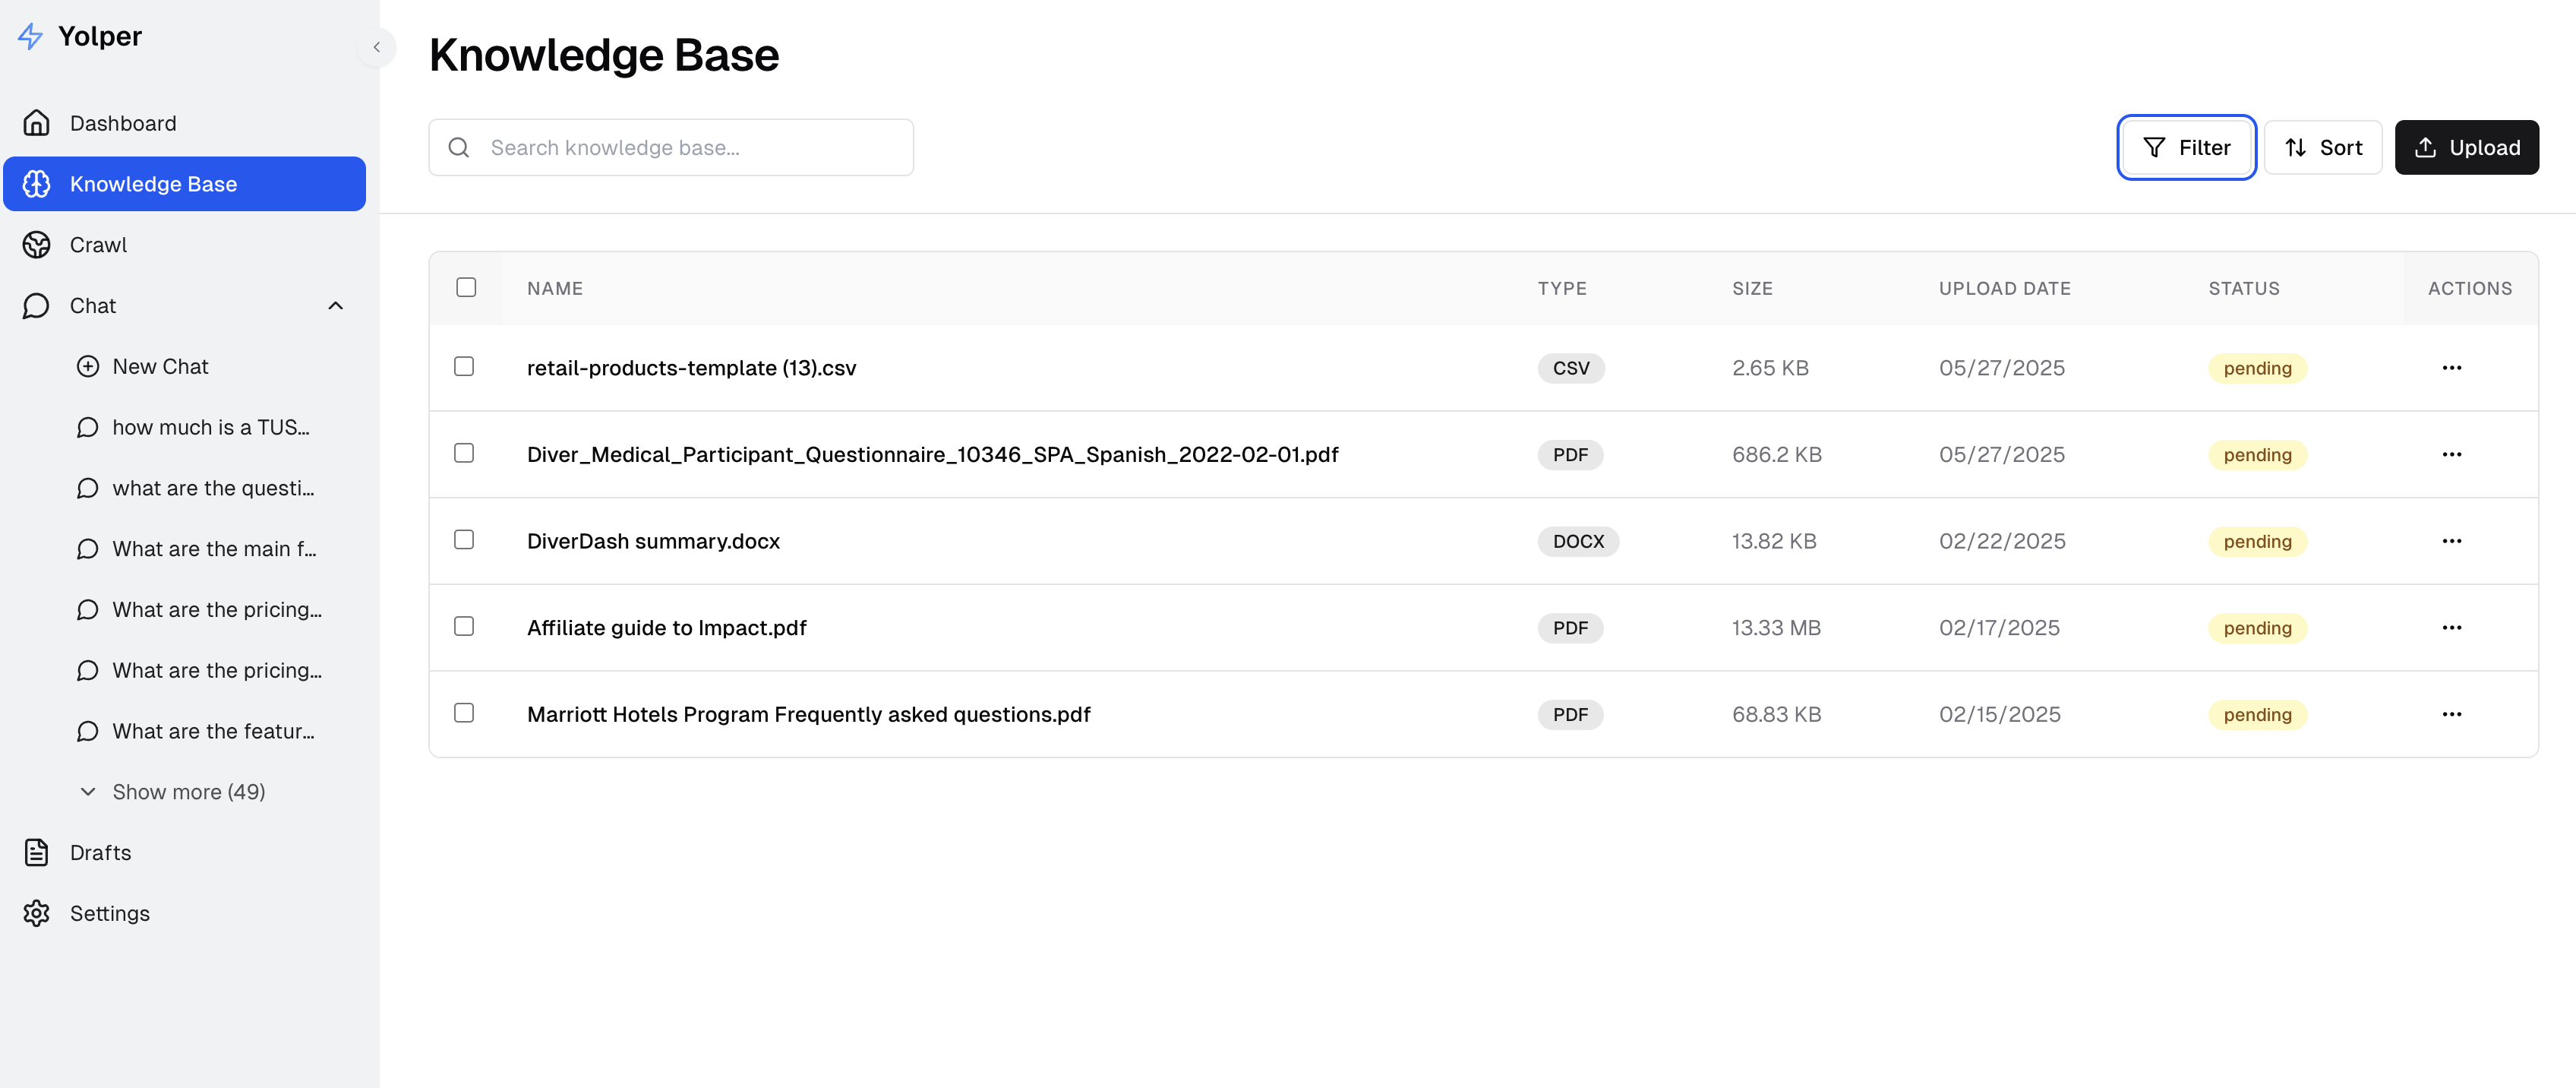Click file name retail-products-template (13).csv

point(691,368)
